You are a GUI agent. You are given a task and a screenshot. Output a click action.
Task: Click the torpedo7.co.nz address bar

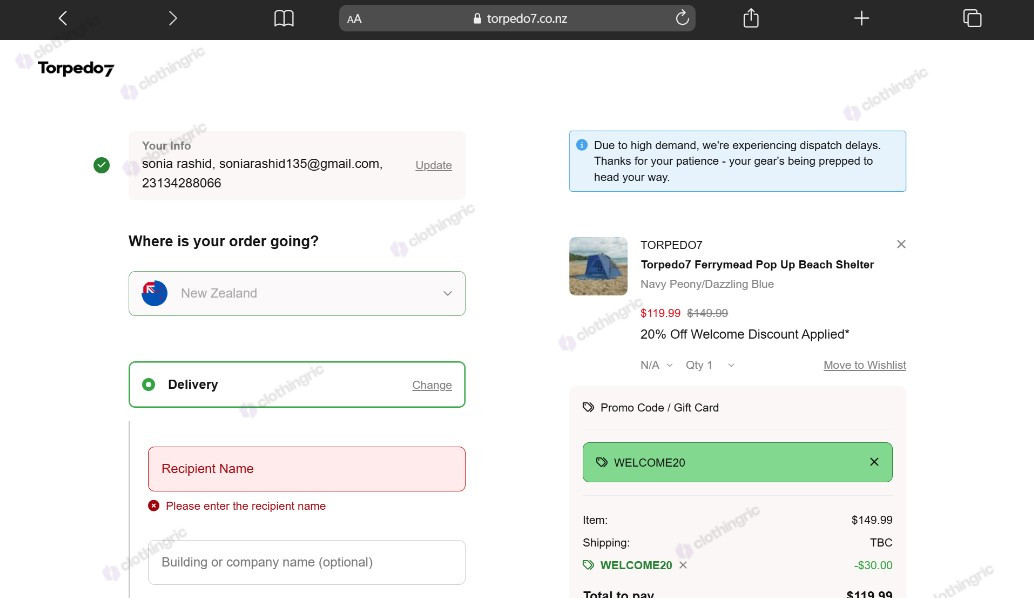tap(517, 18)
